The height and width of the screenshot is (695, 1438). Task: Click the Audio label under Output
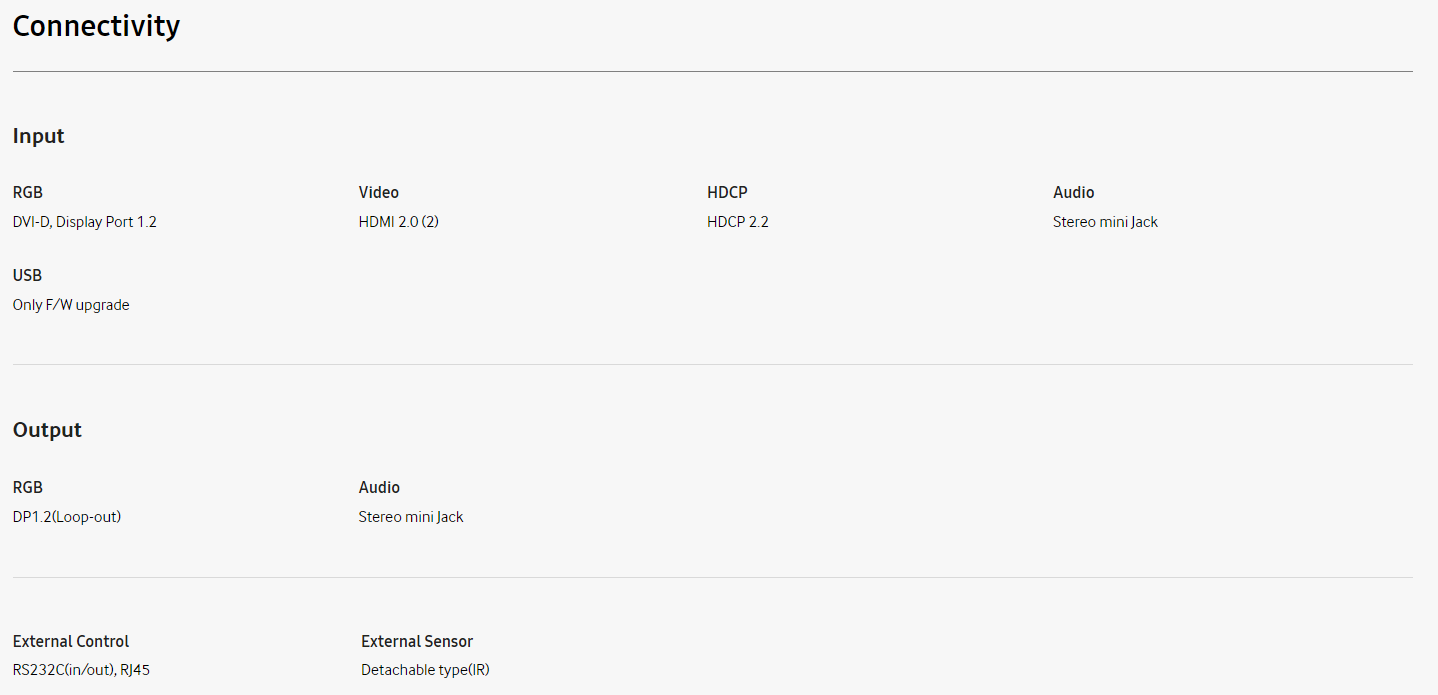(379, 487)
